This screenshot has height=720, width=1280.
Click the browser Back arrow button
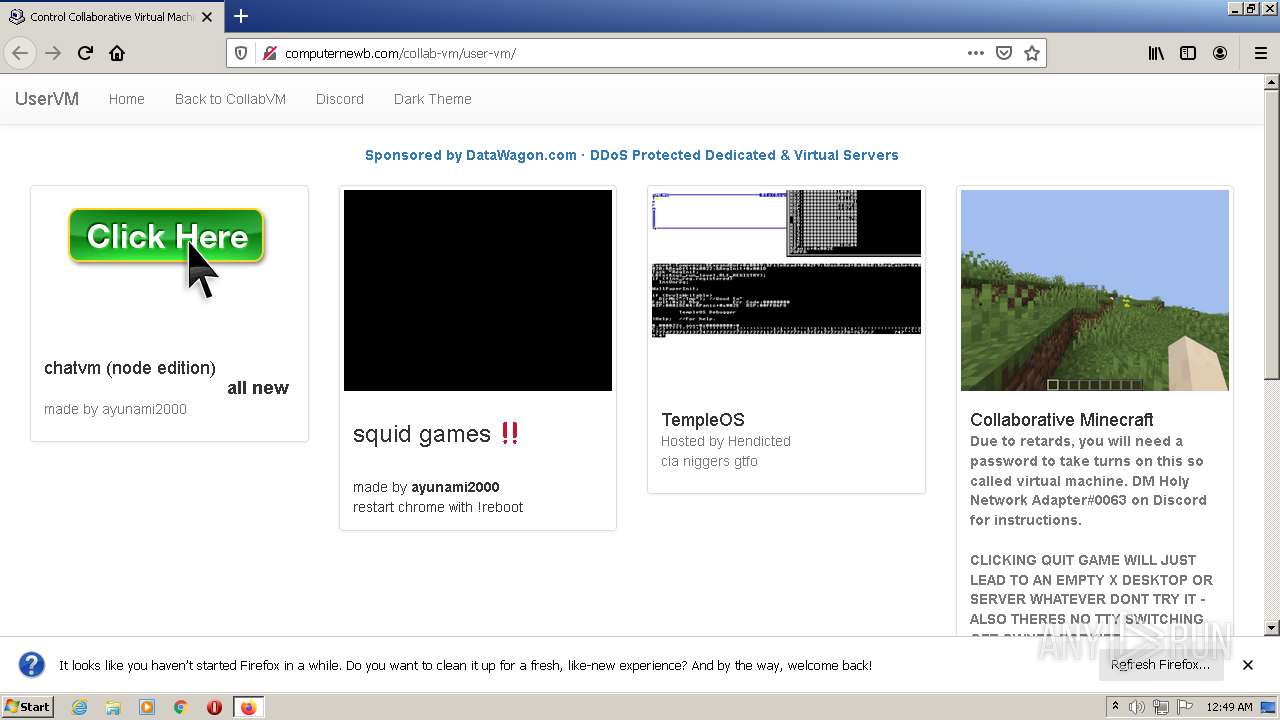(20, 53)
